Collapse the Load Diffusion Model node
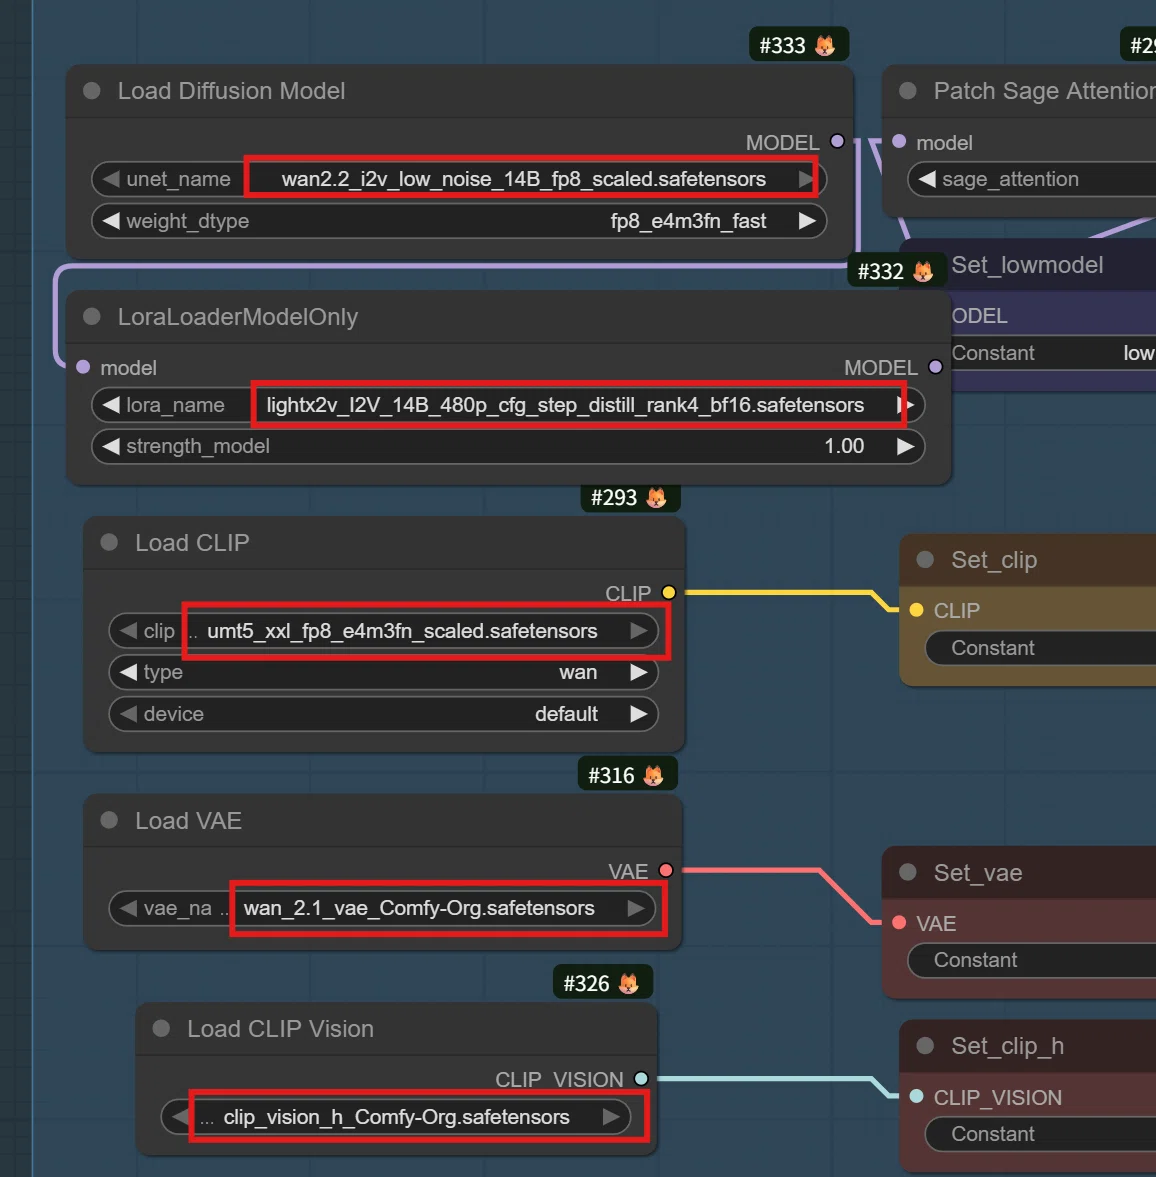 point(92,91)
